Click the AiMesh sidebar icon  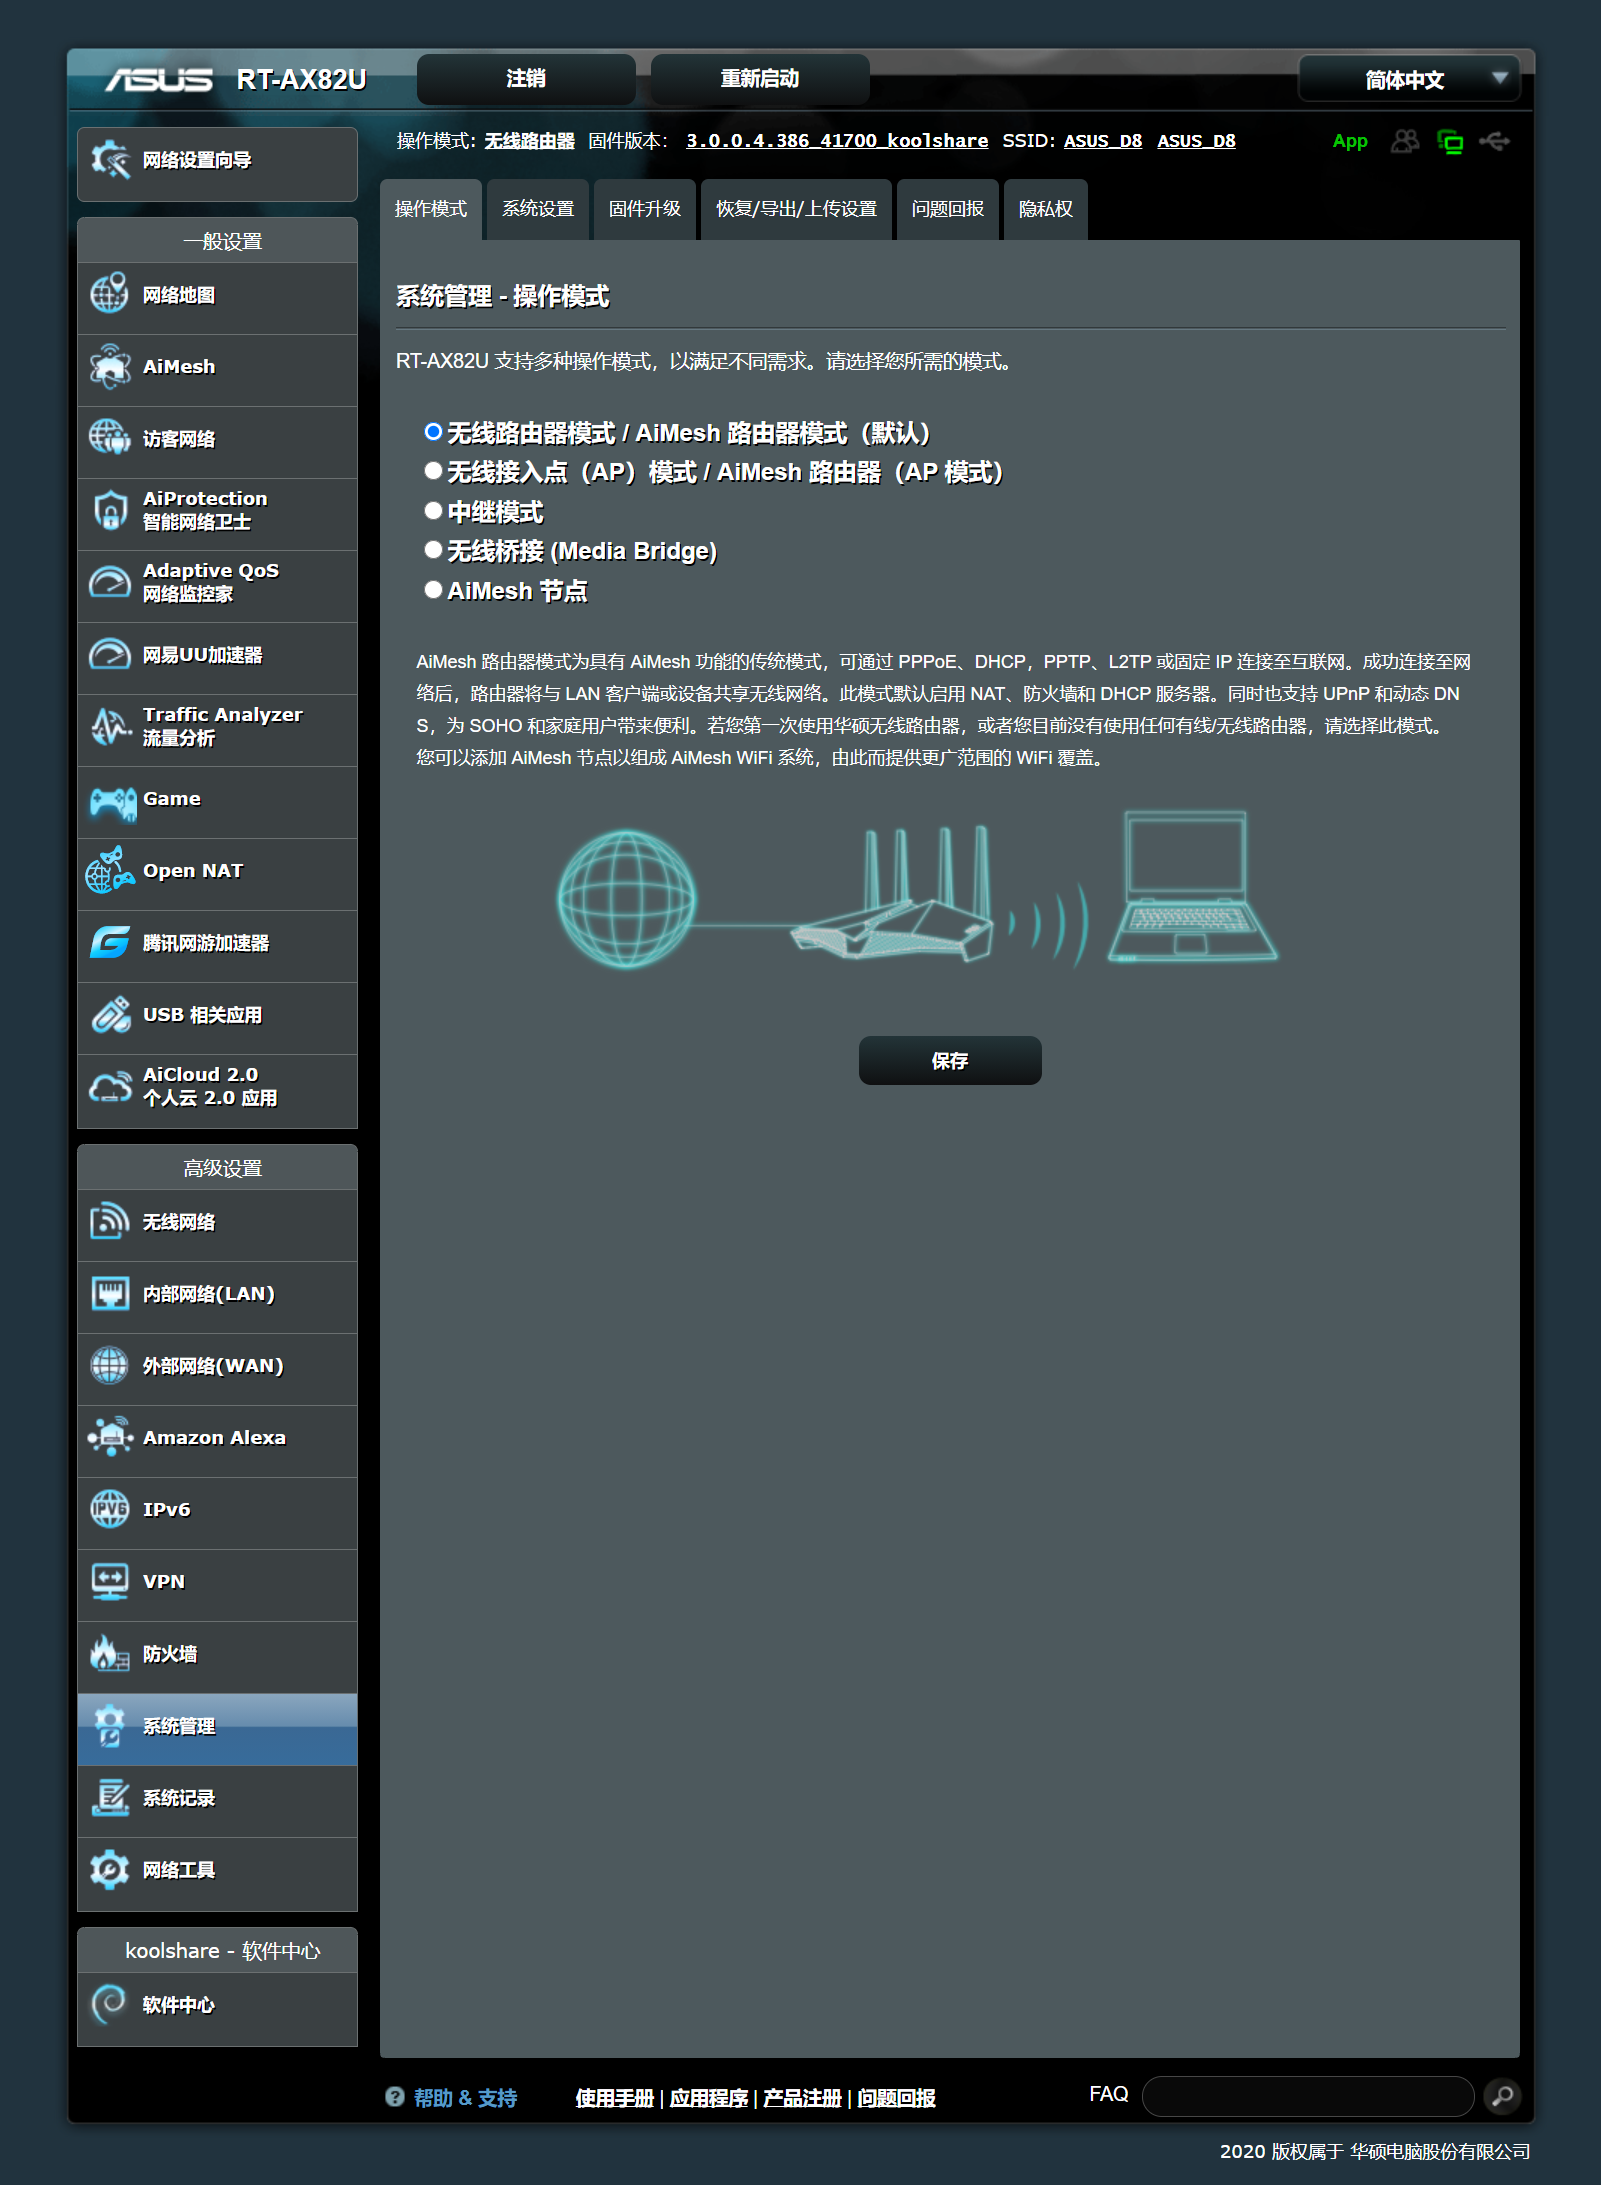(x=110, y=367)
